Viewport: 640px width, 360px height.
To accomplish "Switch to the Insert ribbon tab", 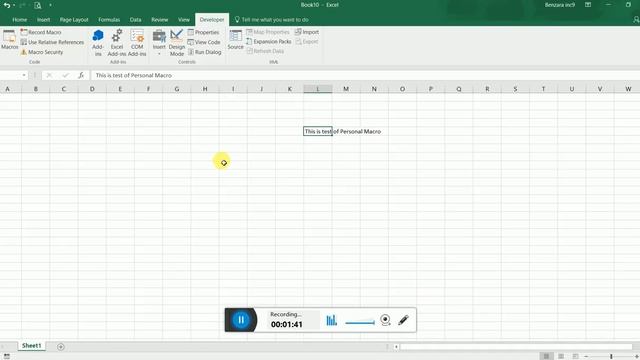I will click(43, 20).
